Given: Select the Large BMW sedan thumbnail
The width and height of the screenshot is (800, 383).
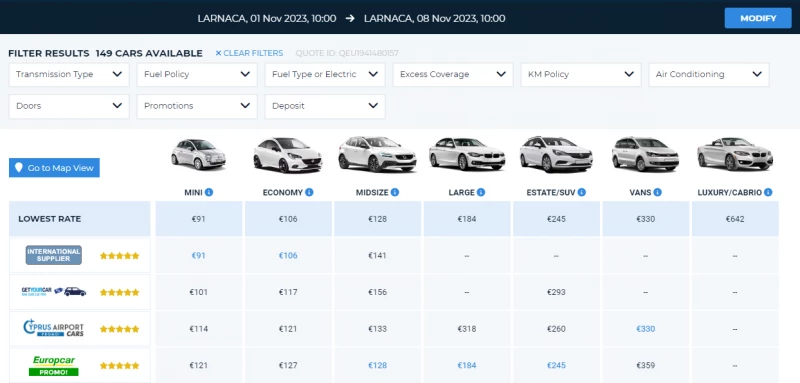Looking at the screenshot, I should (467, 154).
